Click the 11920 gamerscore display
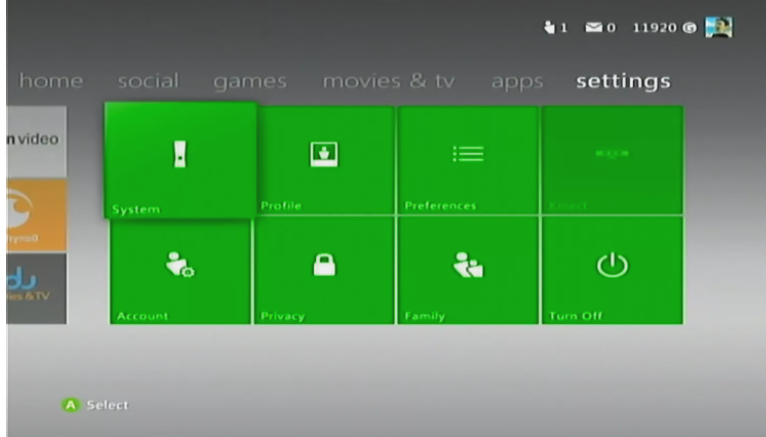Screen dimensions: 766x437 tap(664, 27)
